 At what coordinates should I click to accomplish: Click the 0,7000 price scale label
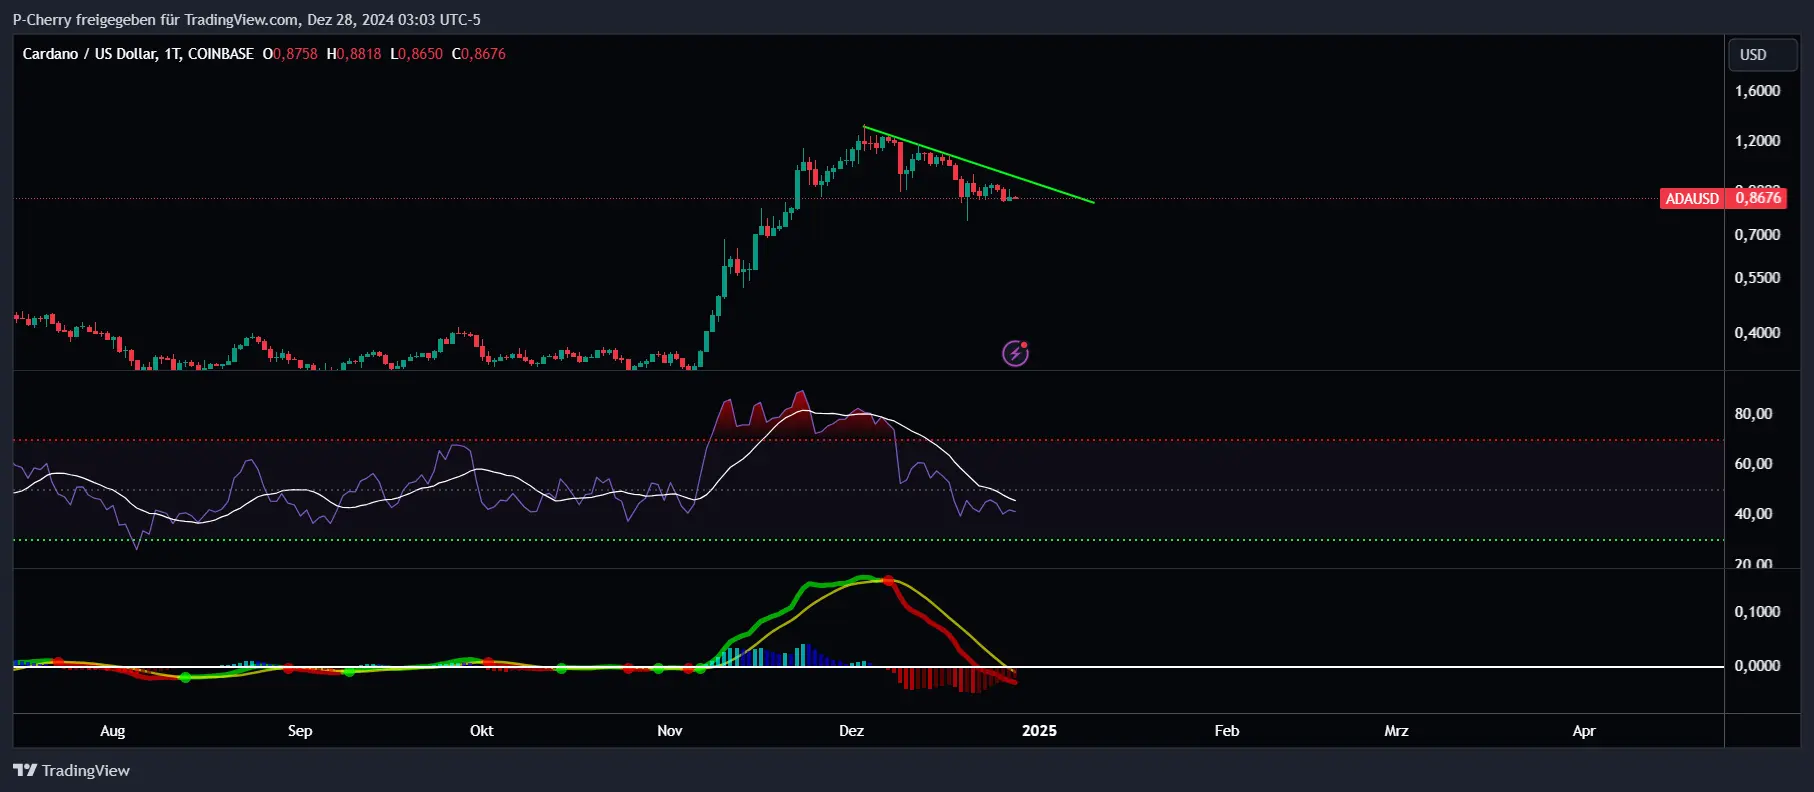[1757, 235]
